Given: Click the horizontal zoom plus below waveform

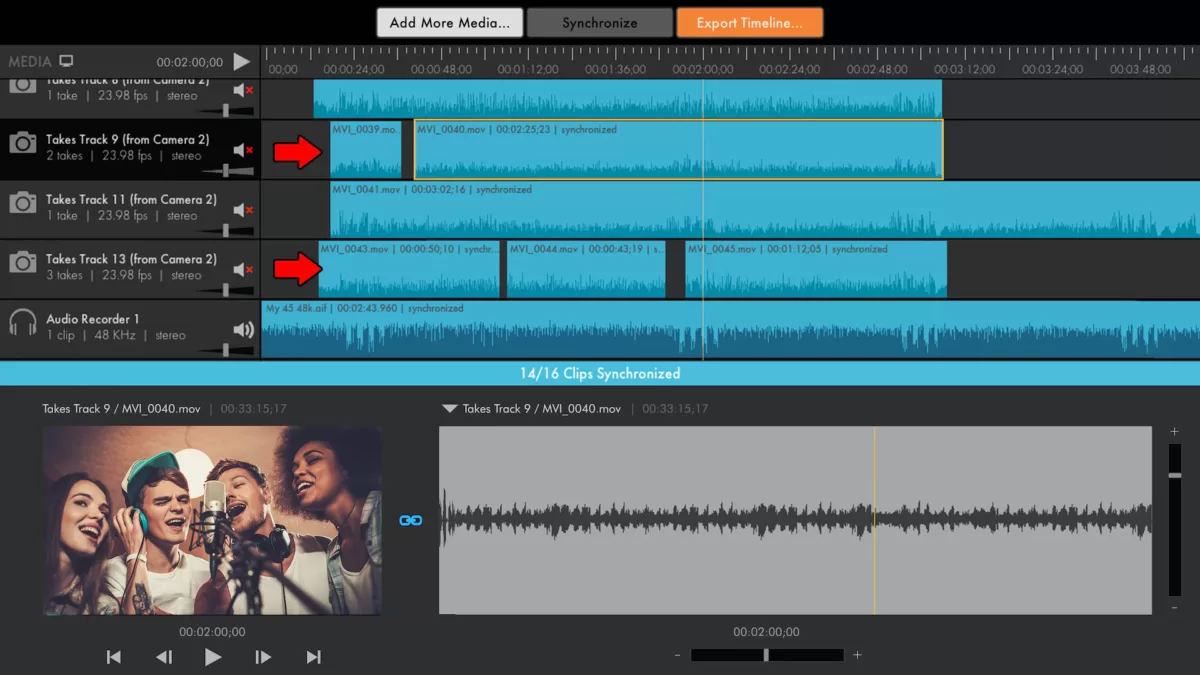Looking at the screenshot, I should (x=857, y=656).
